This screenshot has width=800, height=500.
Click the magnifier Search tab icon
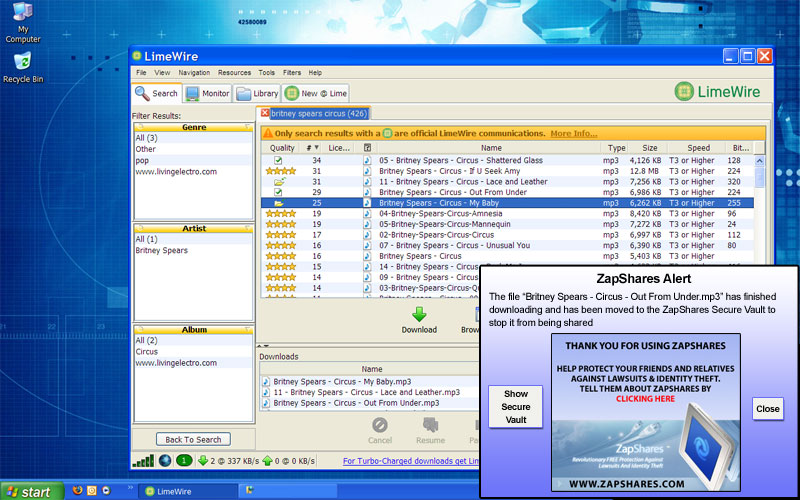point(142,93)
